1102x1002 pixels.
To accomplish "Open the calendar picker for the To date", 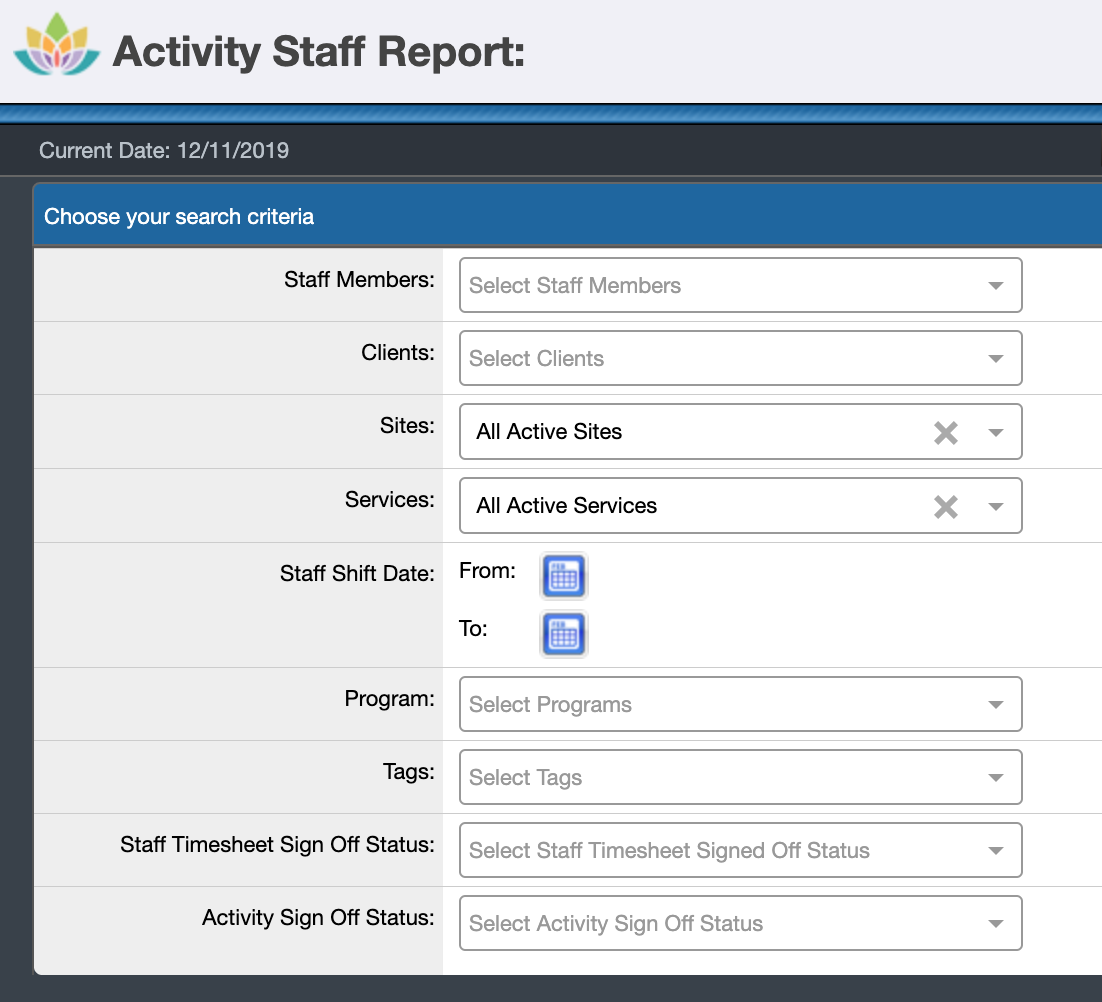I will tap(563, 633).
